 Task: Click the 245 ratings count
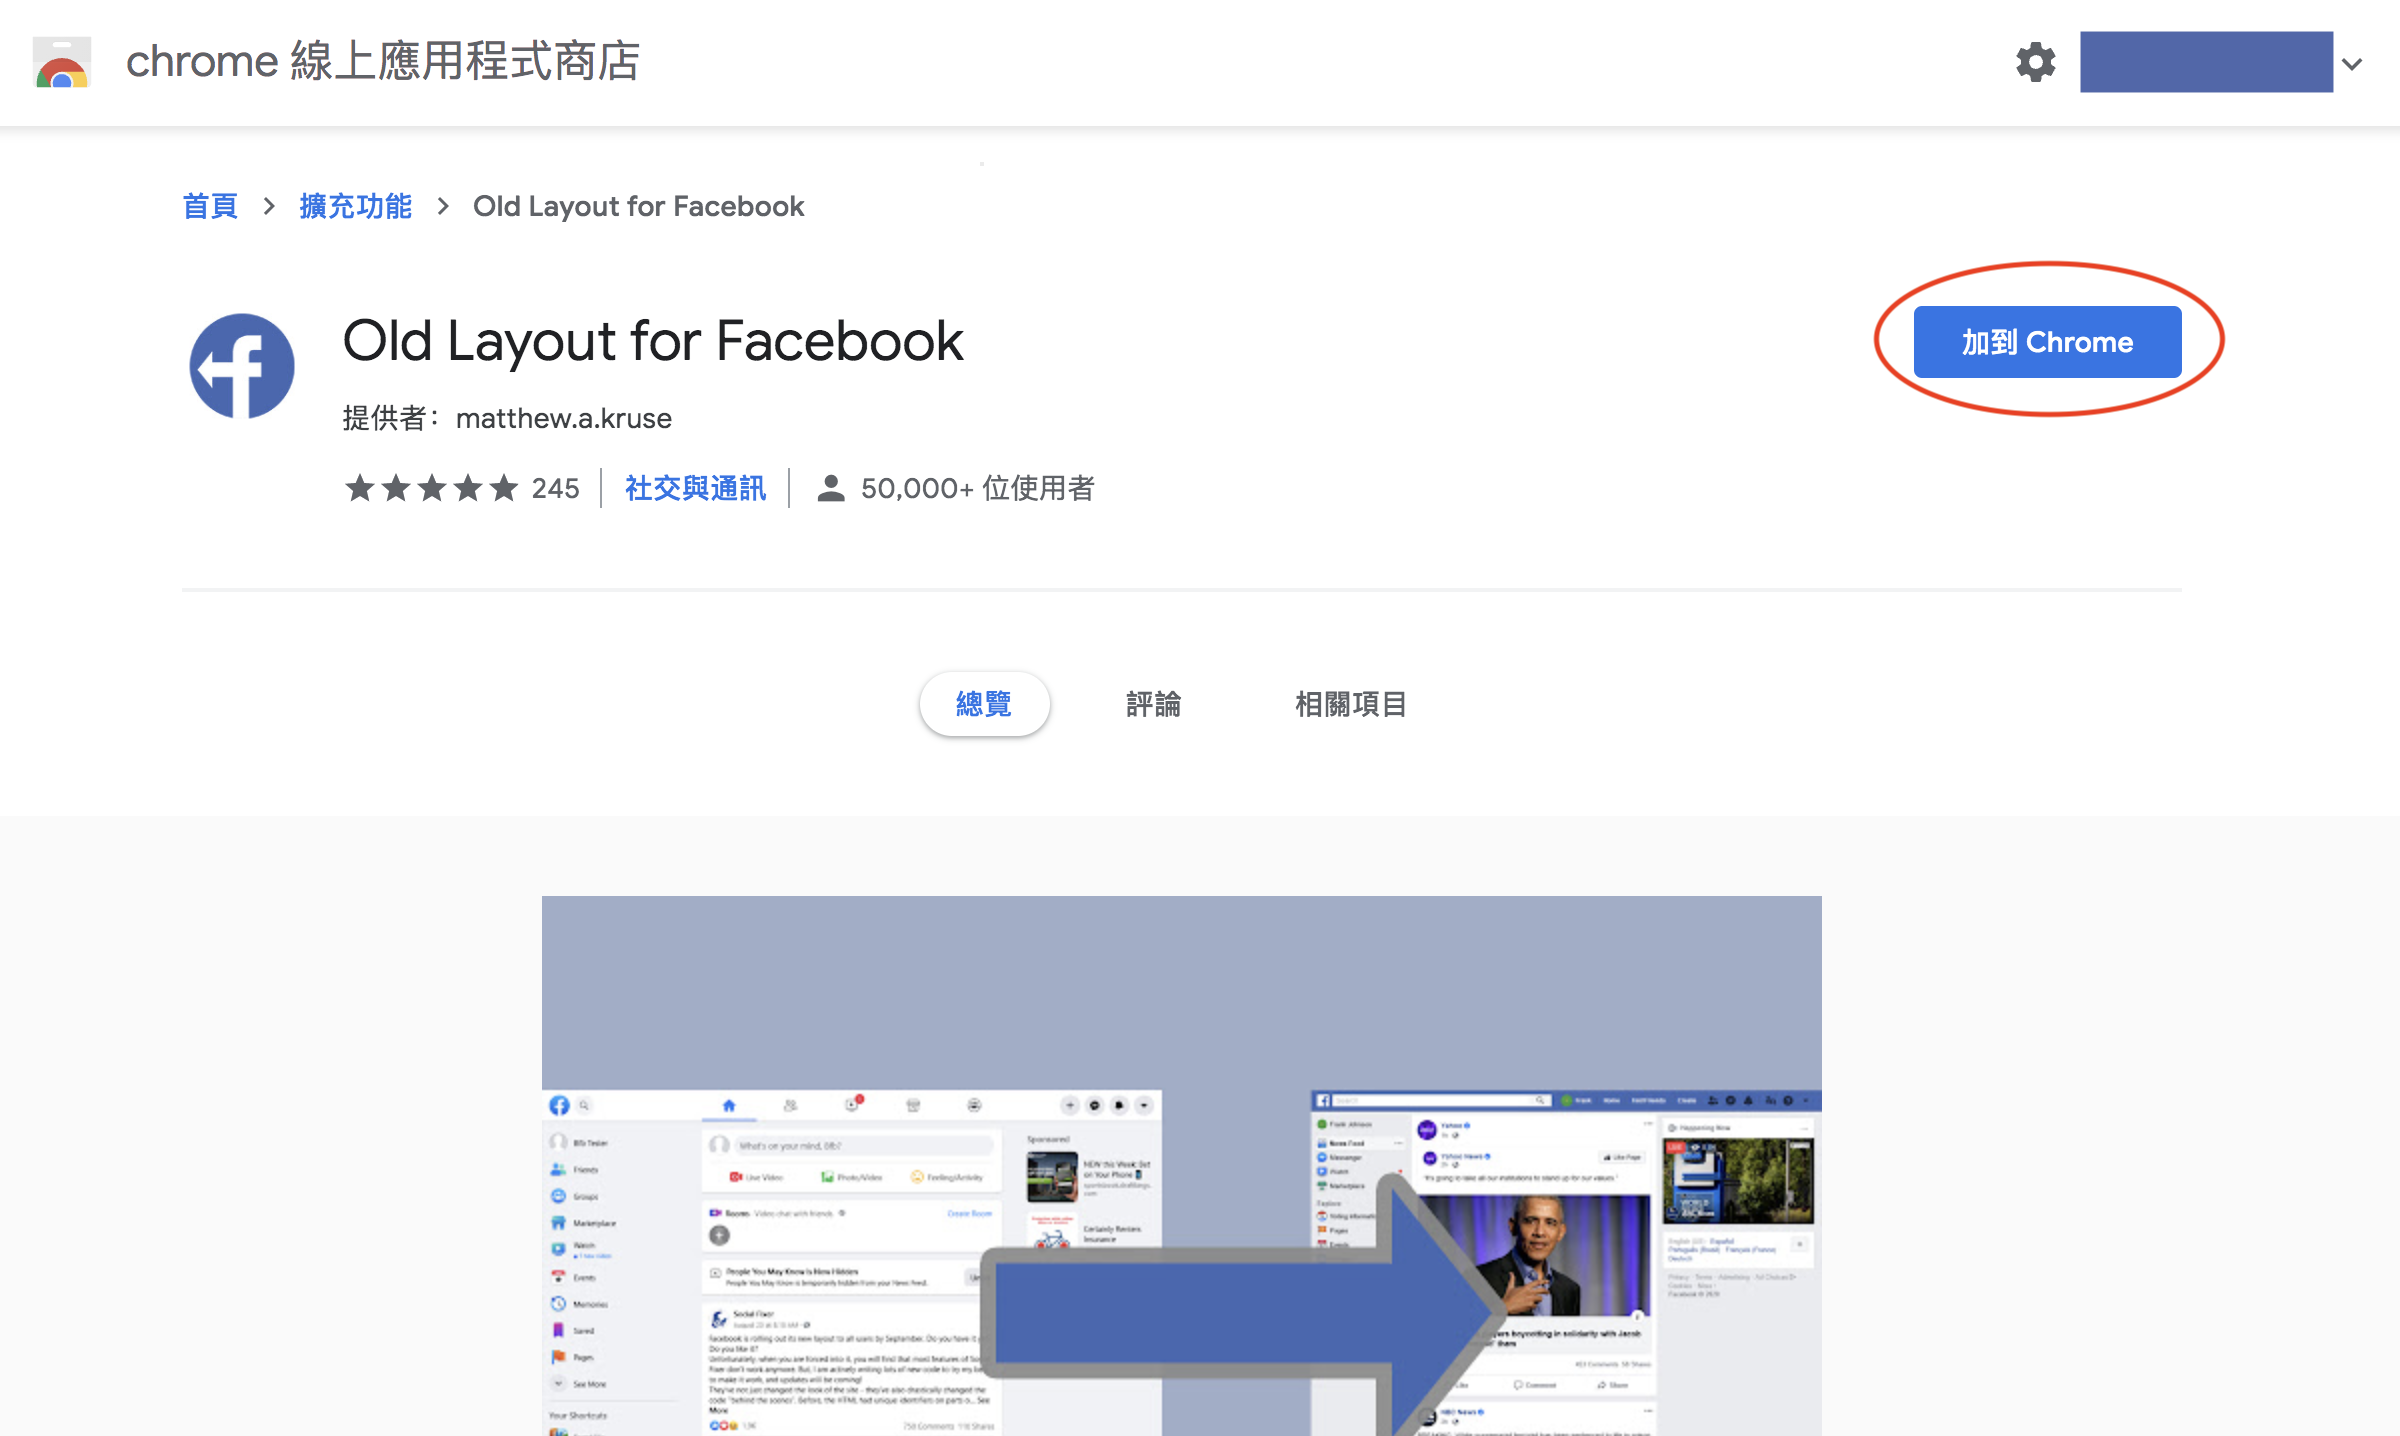click(555, 488)
